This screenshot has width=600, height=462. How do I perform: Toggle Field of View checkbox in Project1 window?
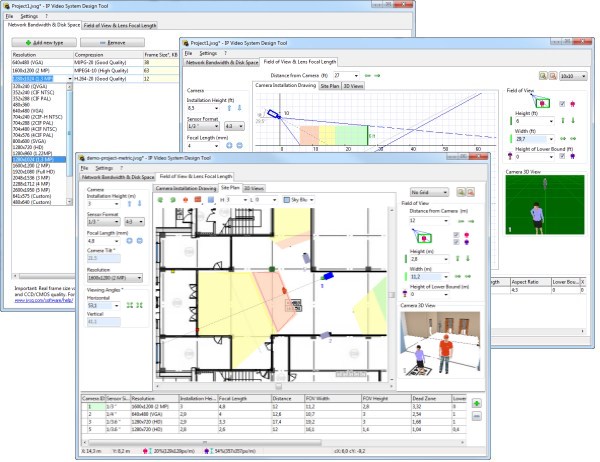coord(561,103)
